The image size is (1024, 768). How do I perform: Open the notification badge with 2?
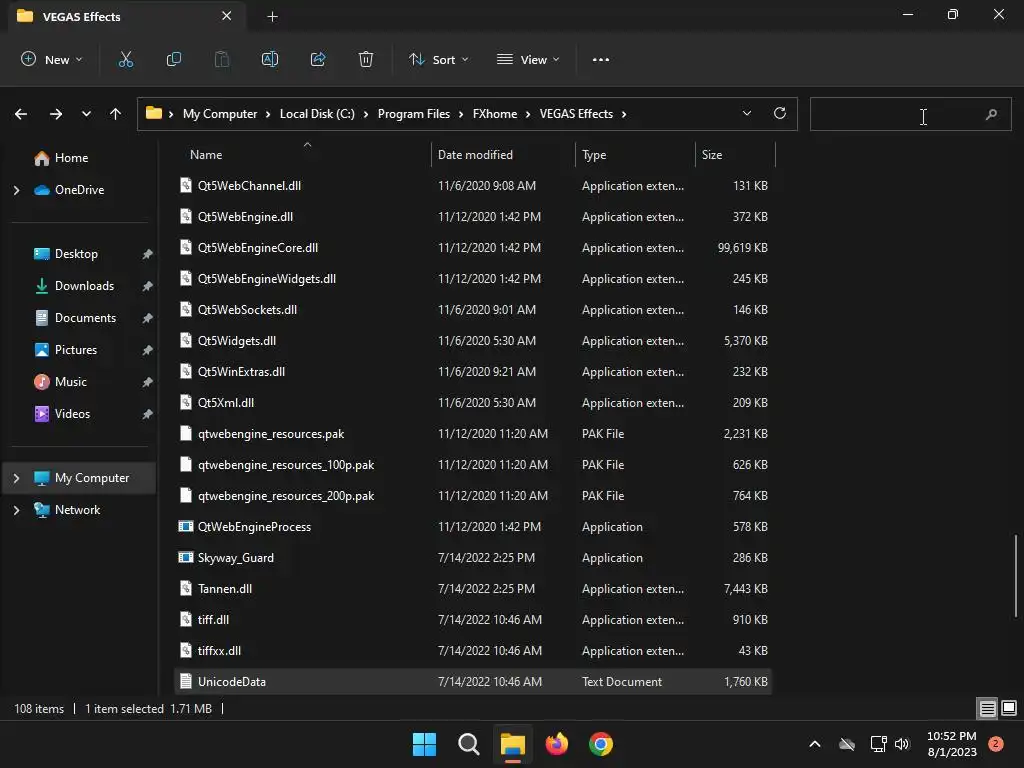point(995,744)
